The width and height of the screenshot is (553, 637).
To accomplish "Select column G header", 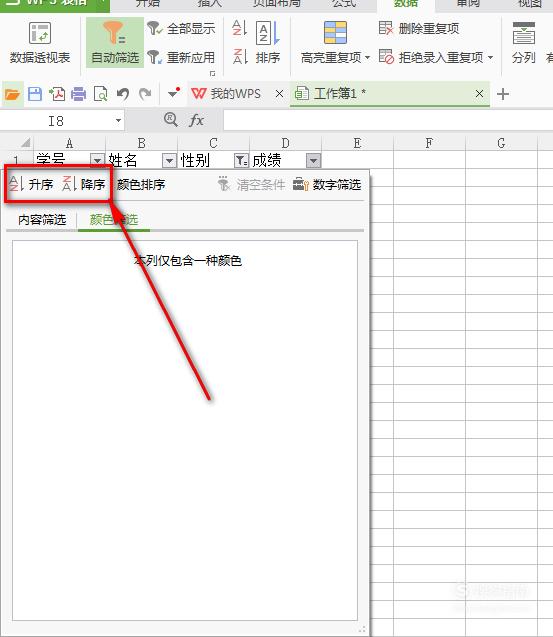I will [x=501, y=143].
